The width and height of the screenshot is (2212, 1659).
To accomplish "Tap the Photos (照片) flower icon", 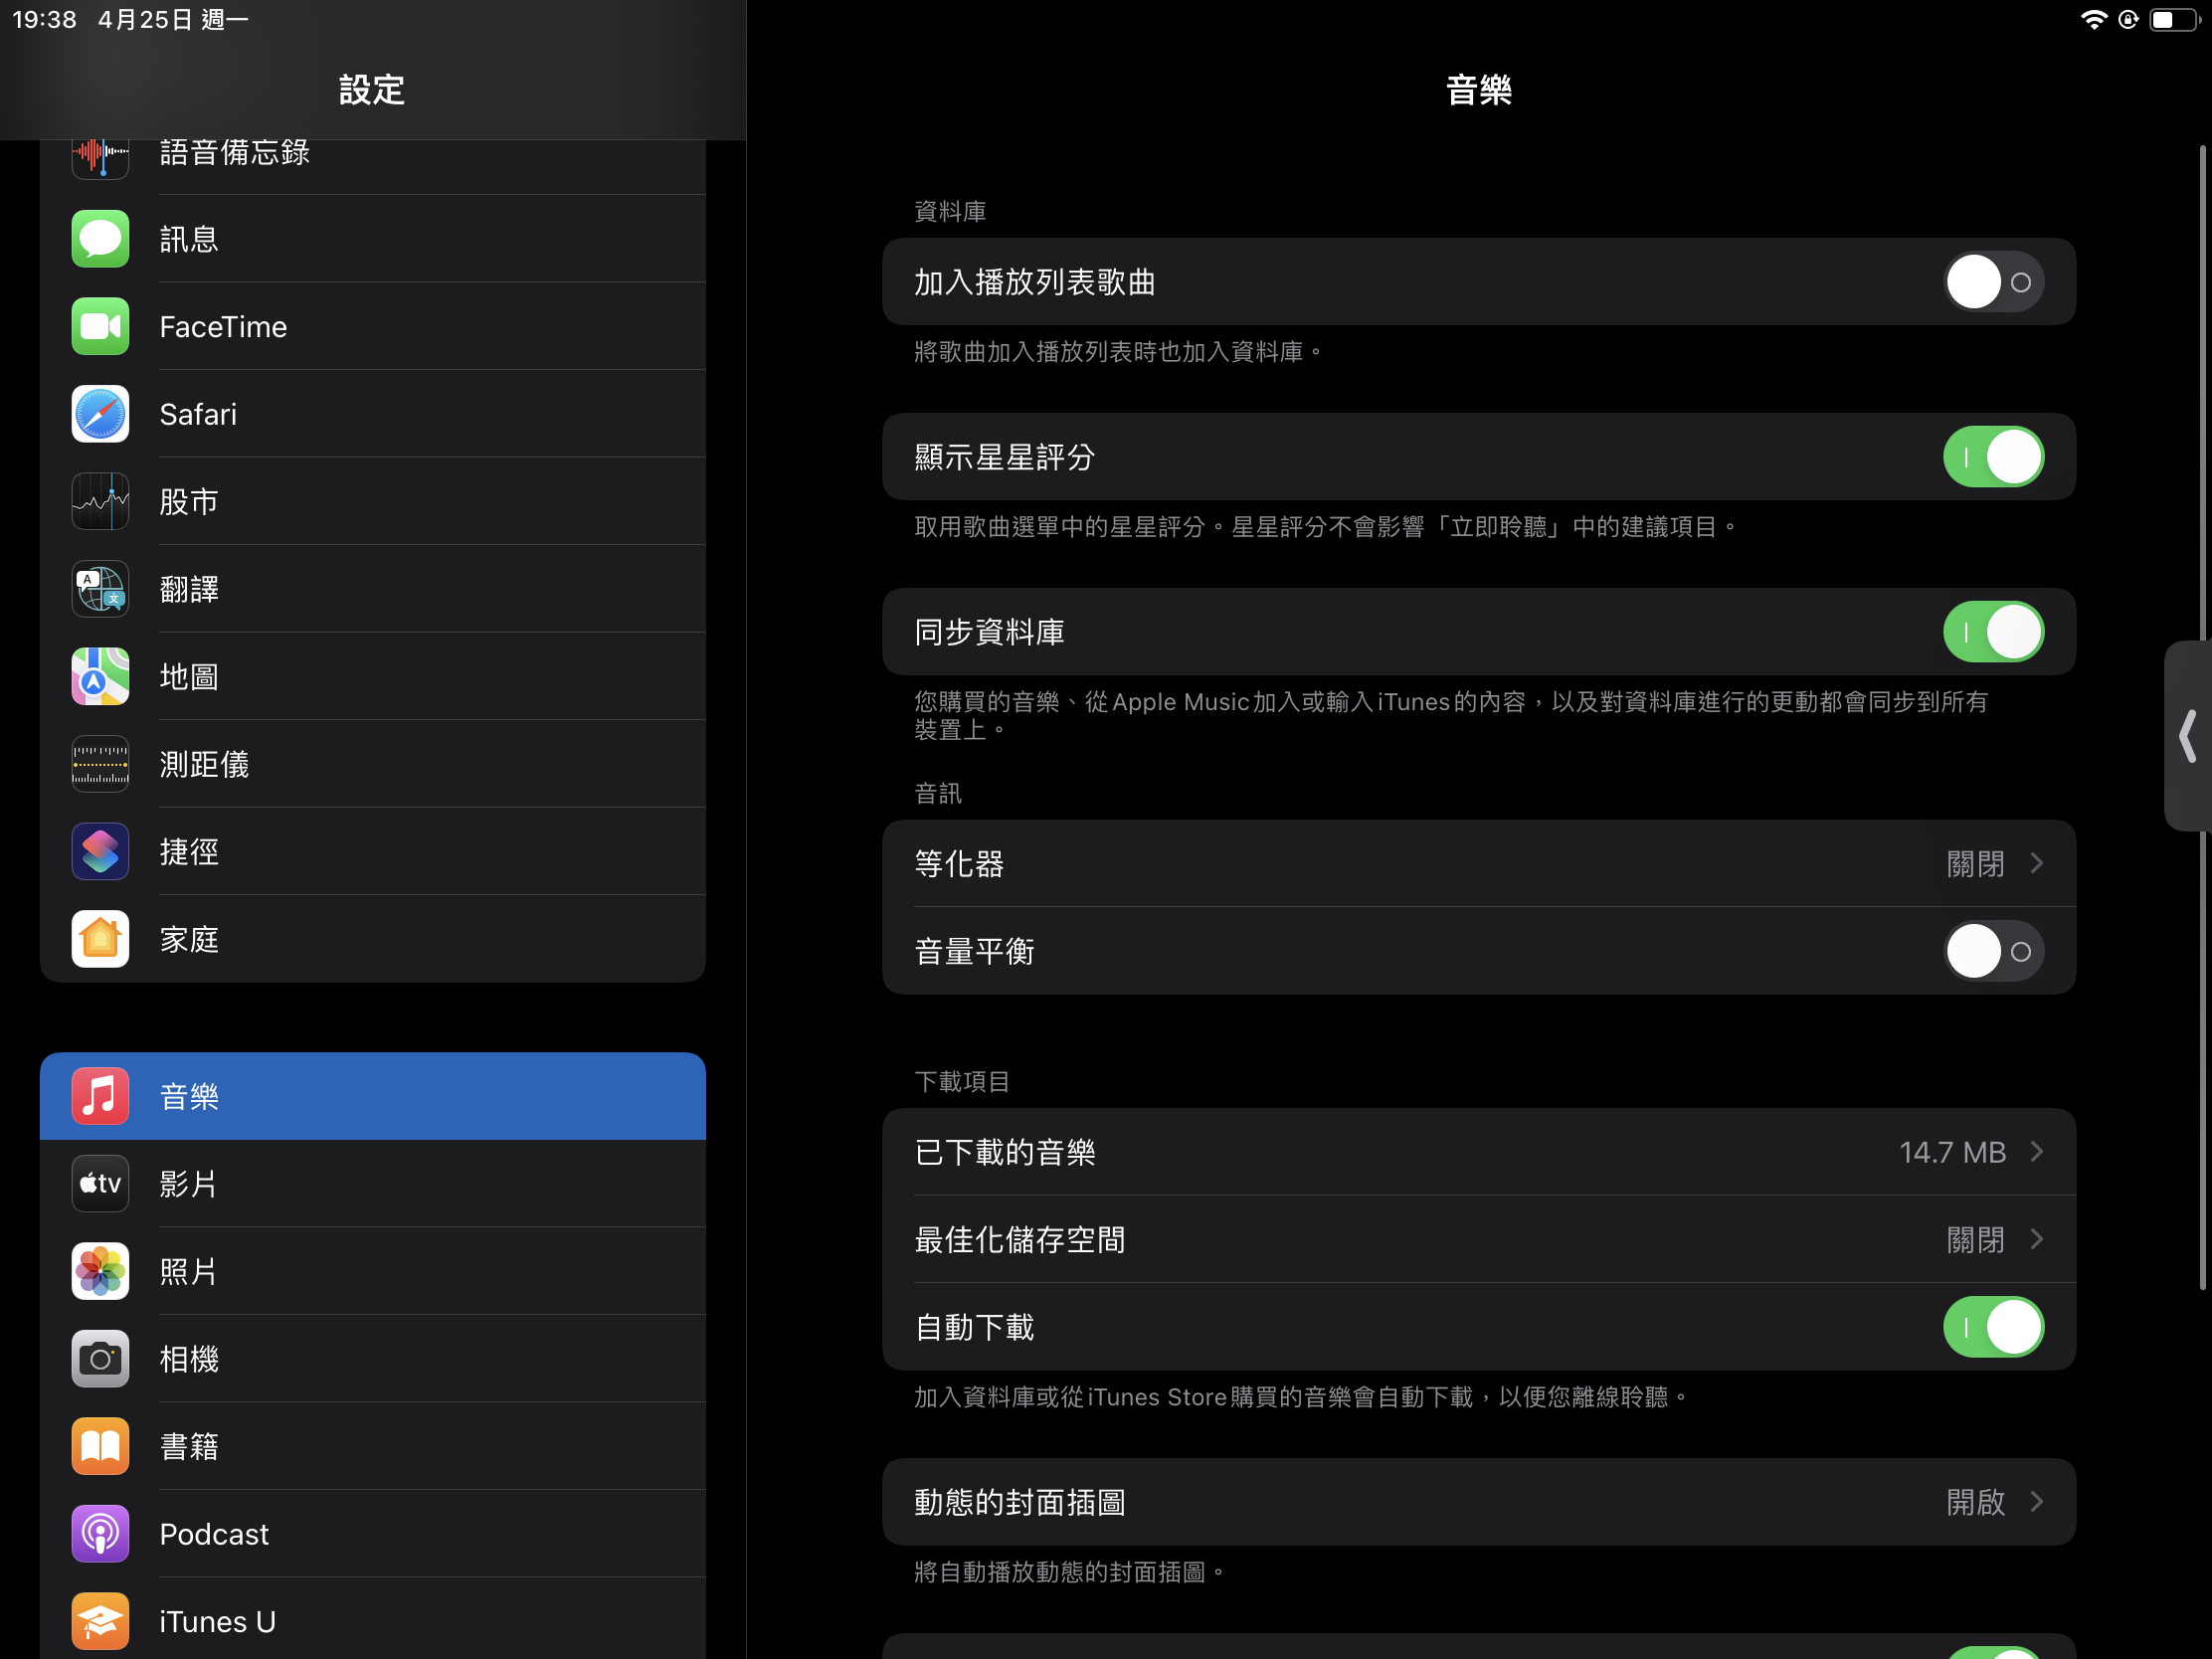I will (100, 1271).
